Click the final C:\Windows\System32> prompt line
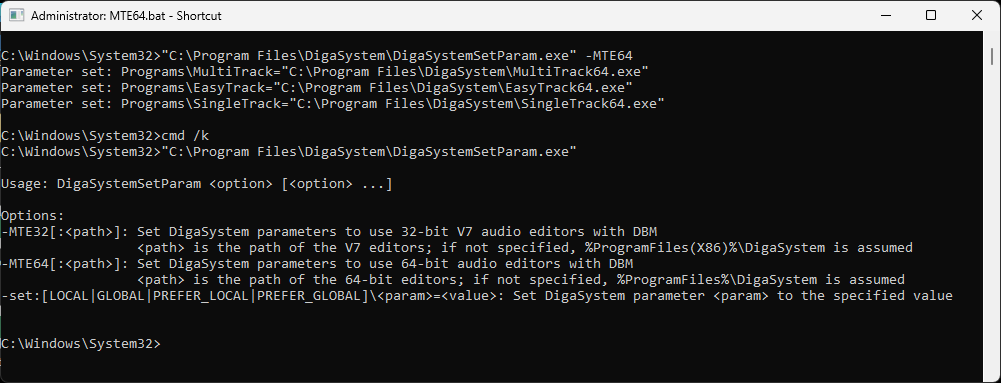Viewport: 1001px width, 383px height. 81,343
